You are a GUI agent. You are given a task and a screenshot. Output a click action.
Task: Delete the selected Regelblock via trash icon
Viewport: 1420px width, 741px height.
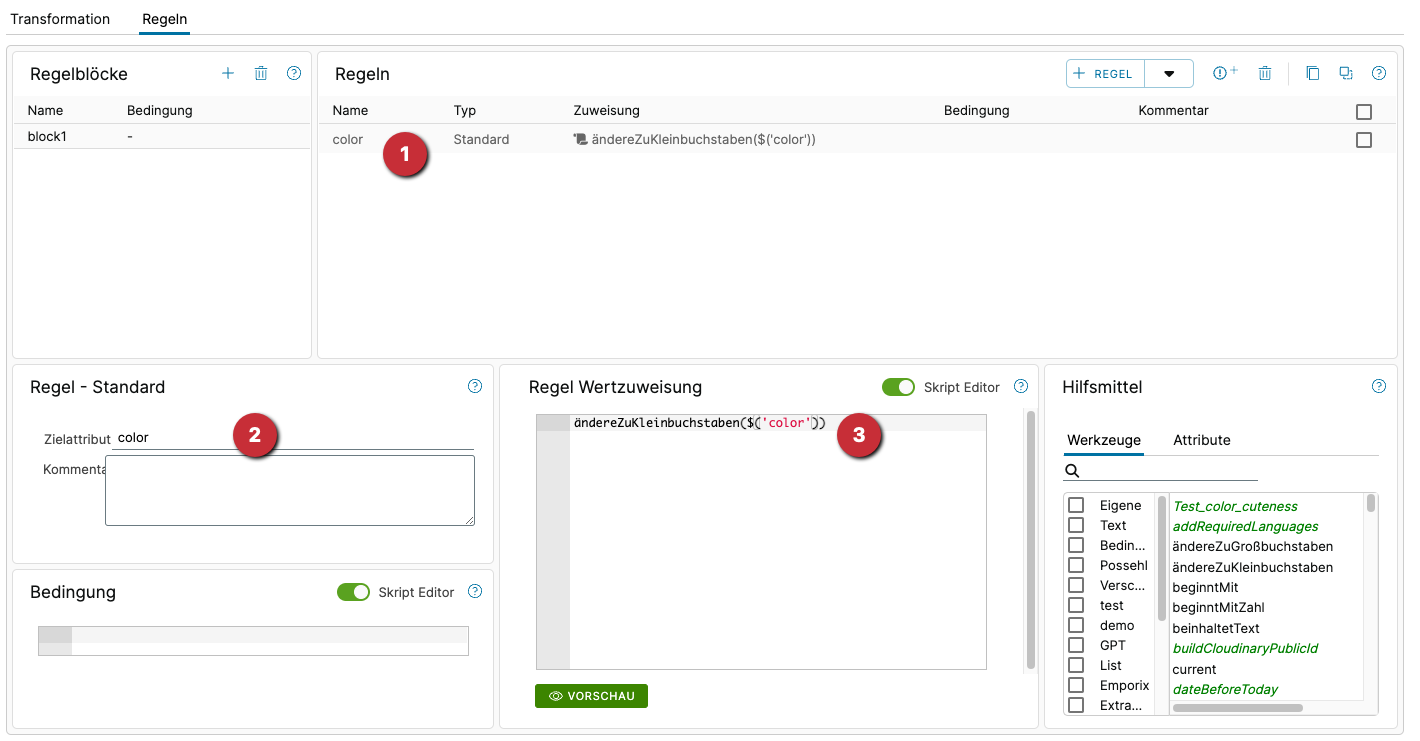point(261,73)
